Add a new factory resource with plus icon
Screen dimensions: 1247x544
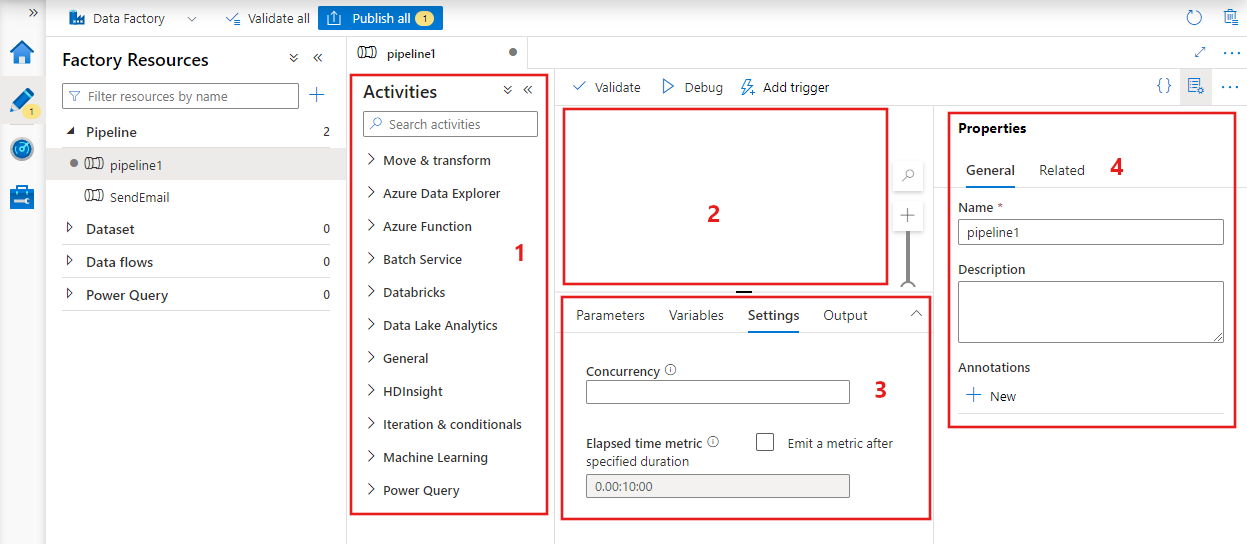coord(316,95)
